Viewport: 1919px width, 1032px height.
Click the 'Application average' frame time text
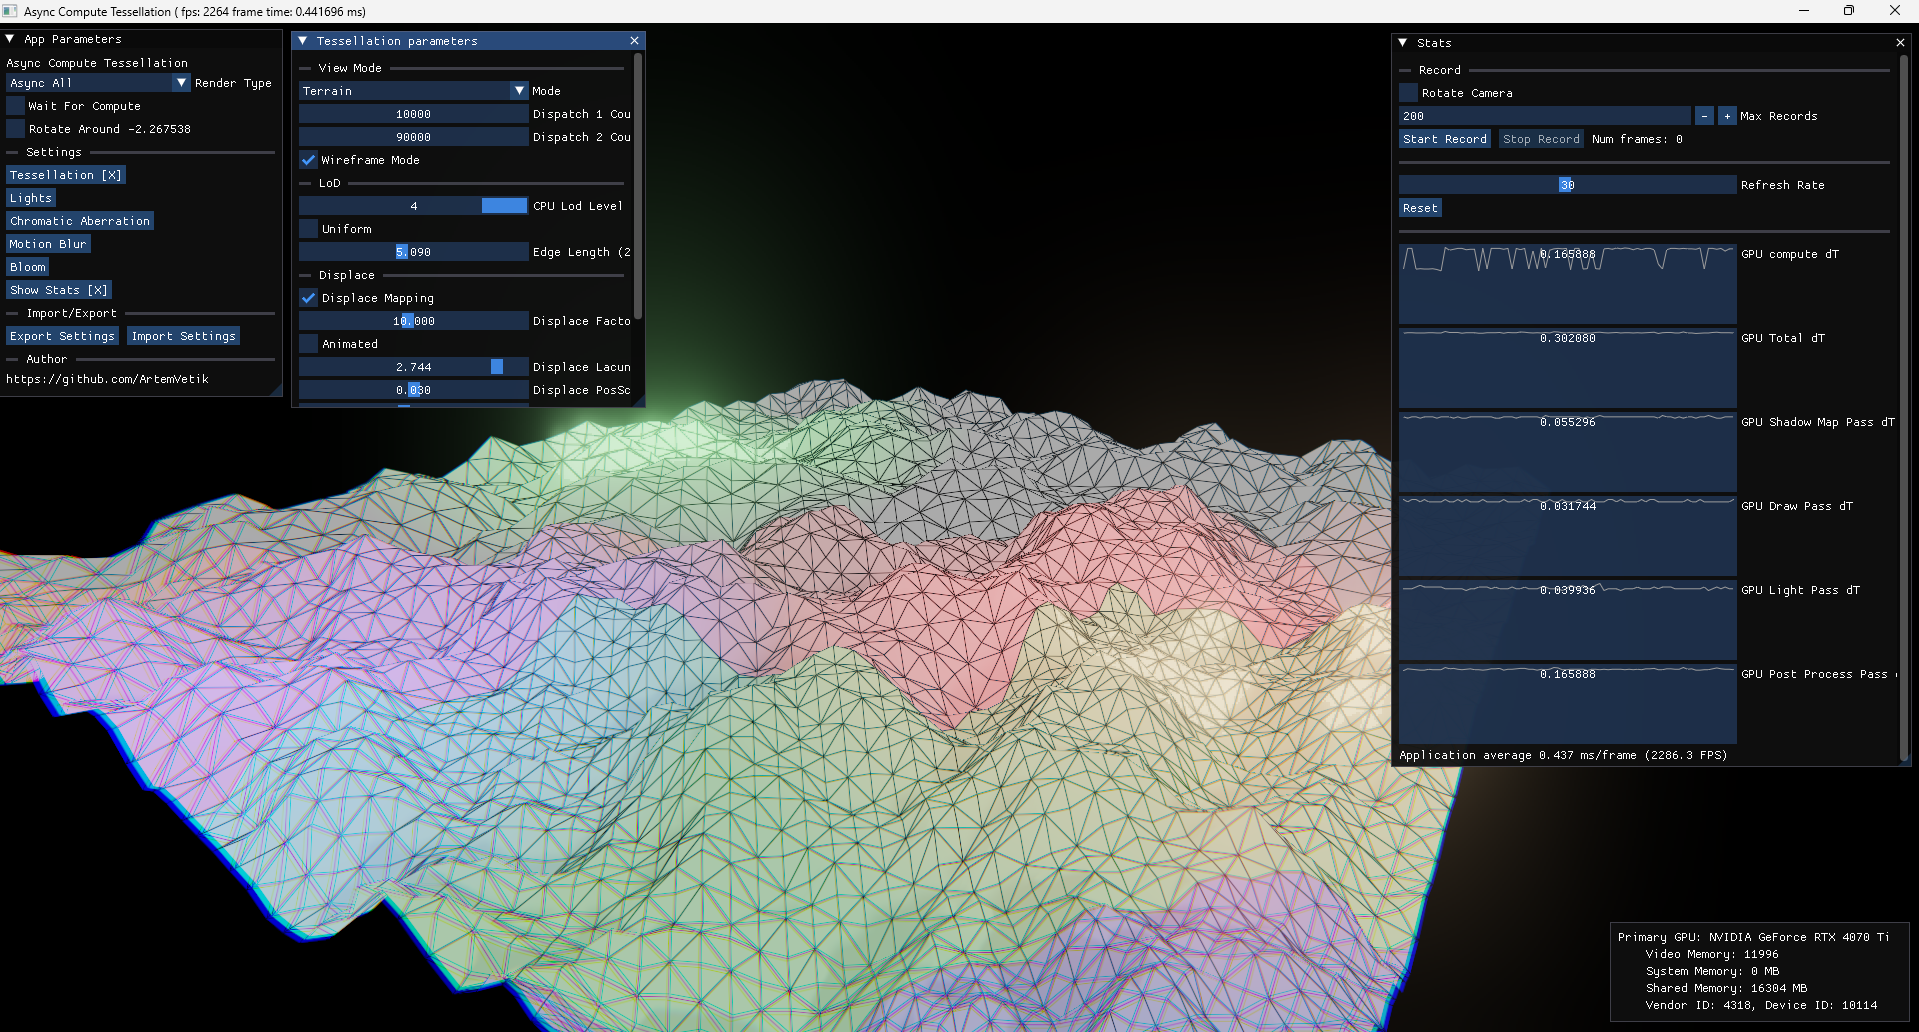[1563, 755]
